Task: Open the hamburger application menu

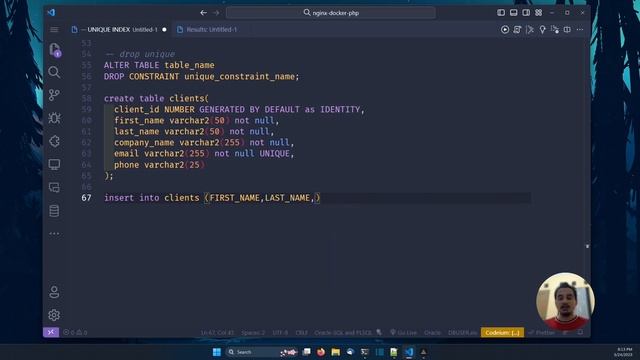Action: [54, 29]
